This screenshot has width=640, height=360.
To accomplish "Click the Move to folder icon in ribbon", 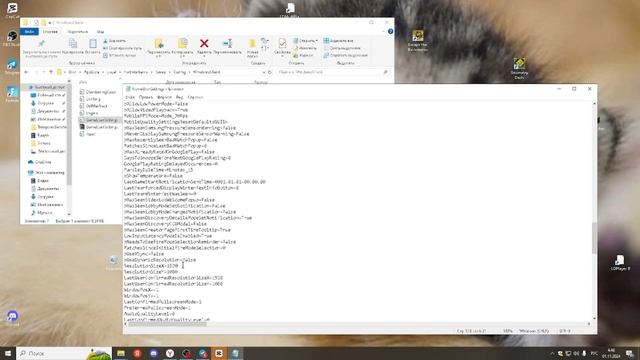I will 159,43.
